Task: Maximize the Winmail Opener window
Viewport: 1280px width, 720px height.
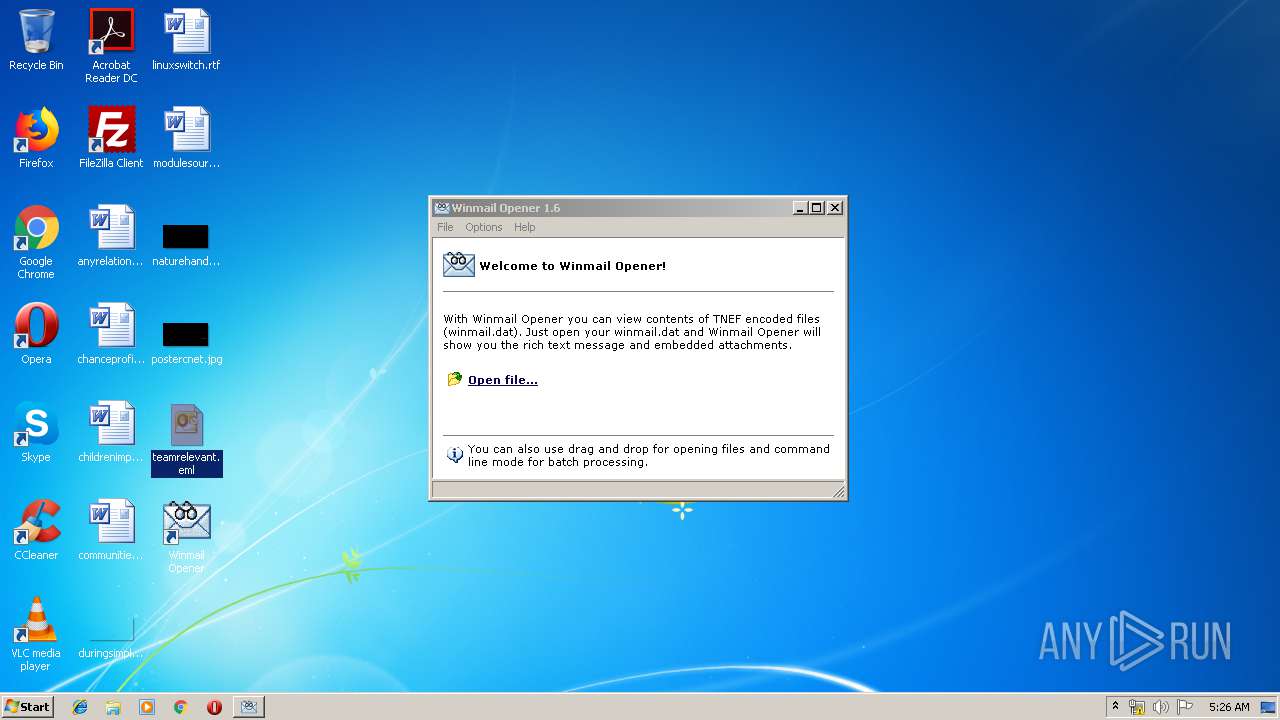Action: click(817, 208)
